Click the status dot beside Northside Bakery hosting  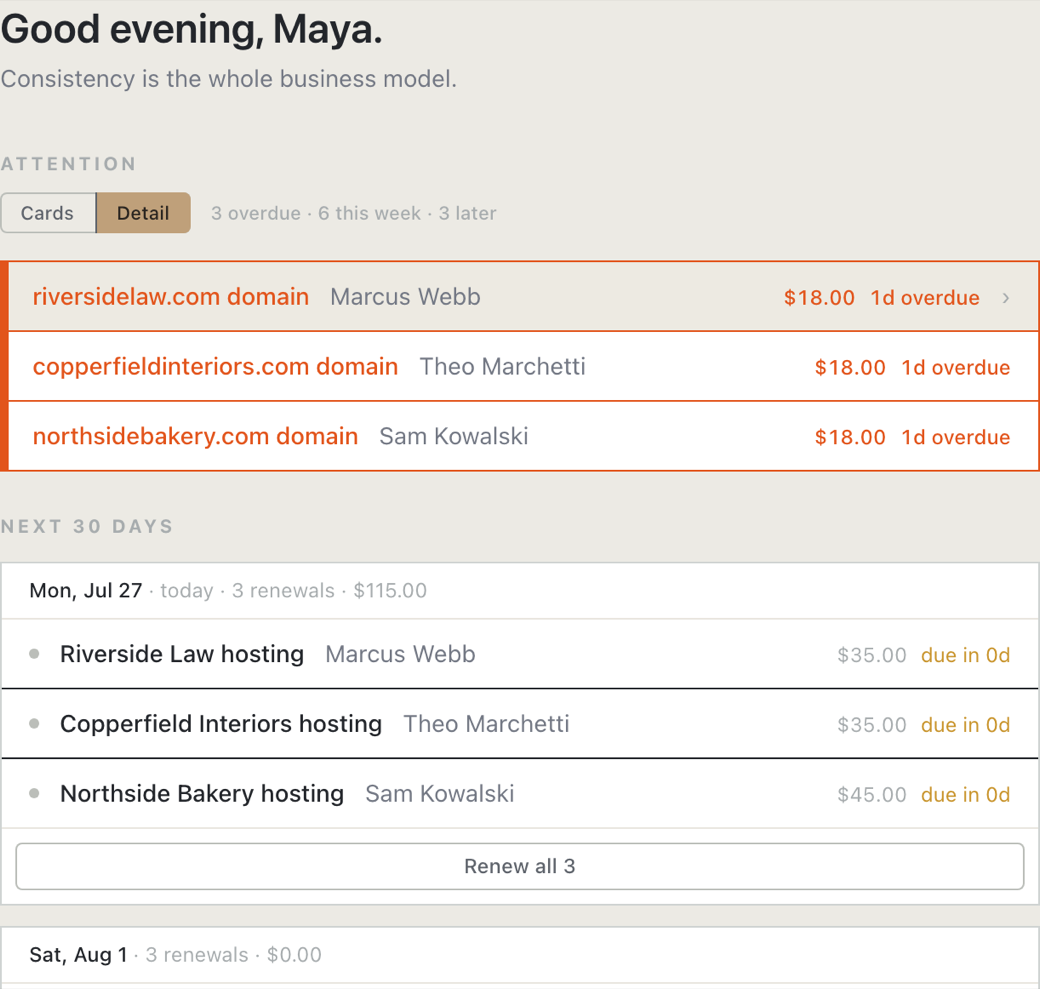34,793
